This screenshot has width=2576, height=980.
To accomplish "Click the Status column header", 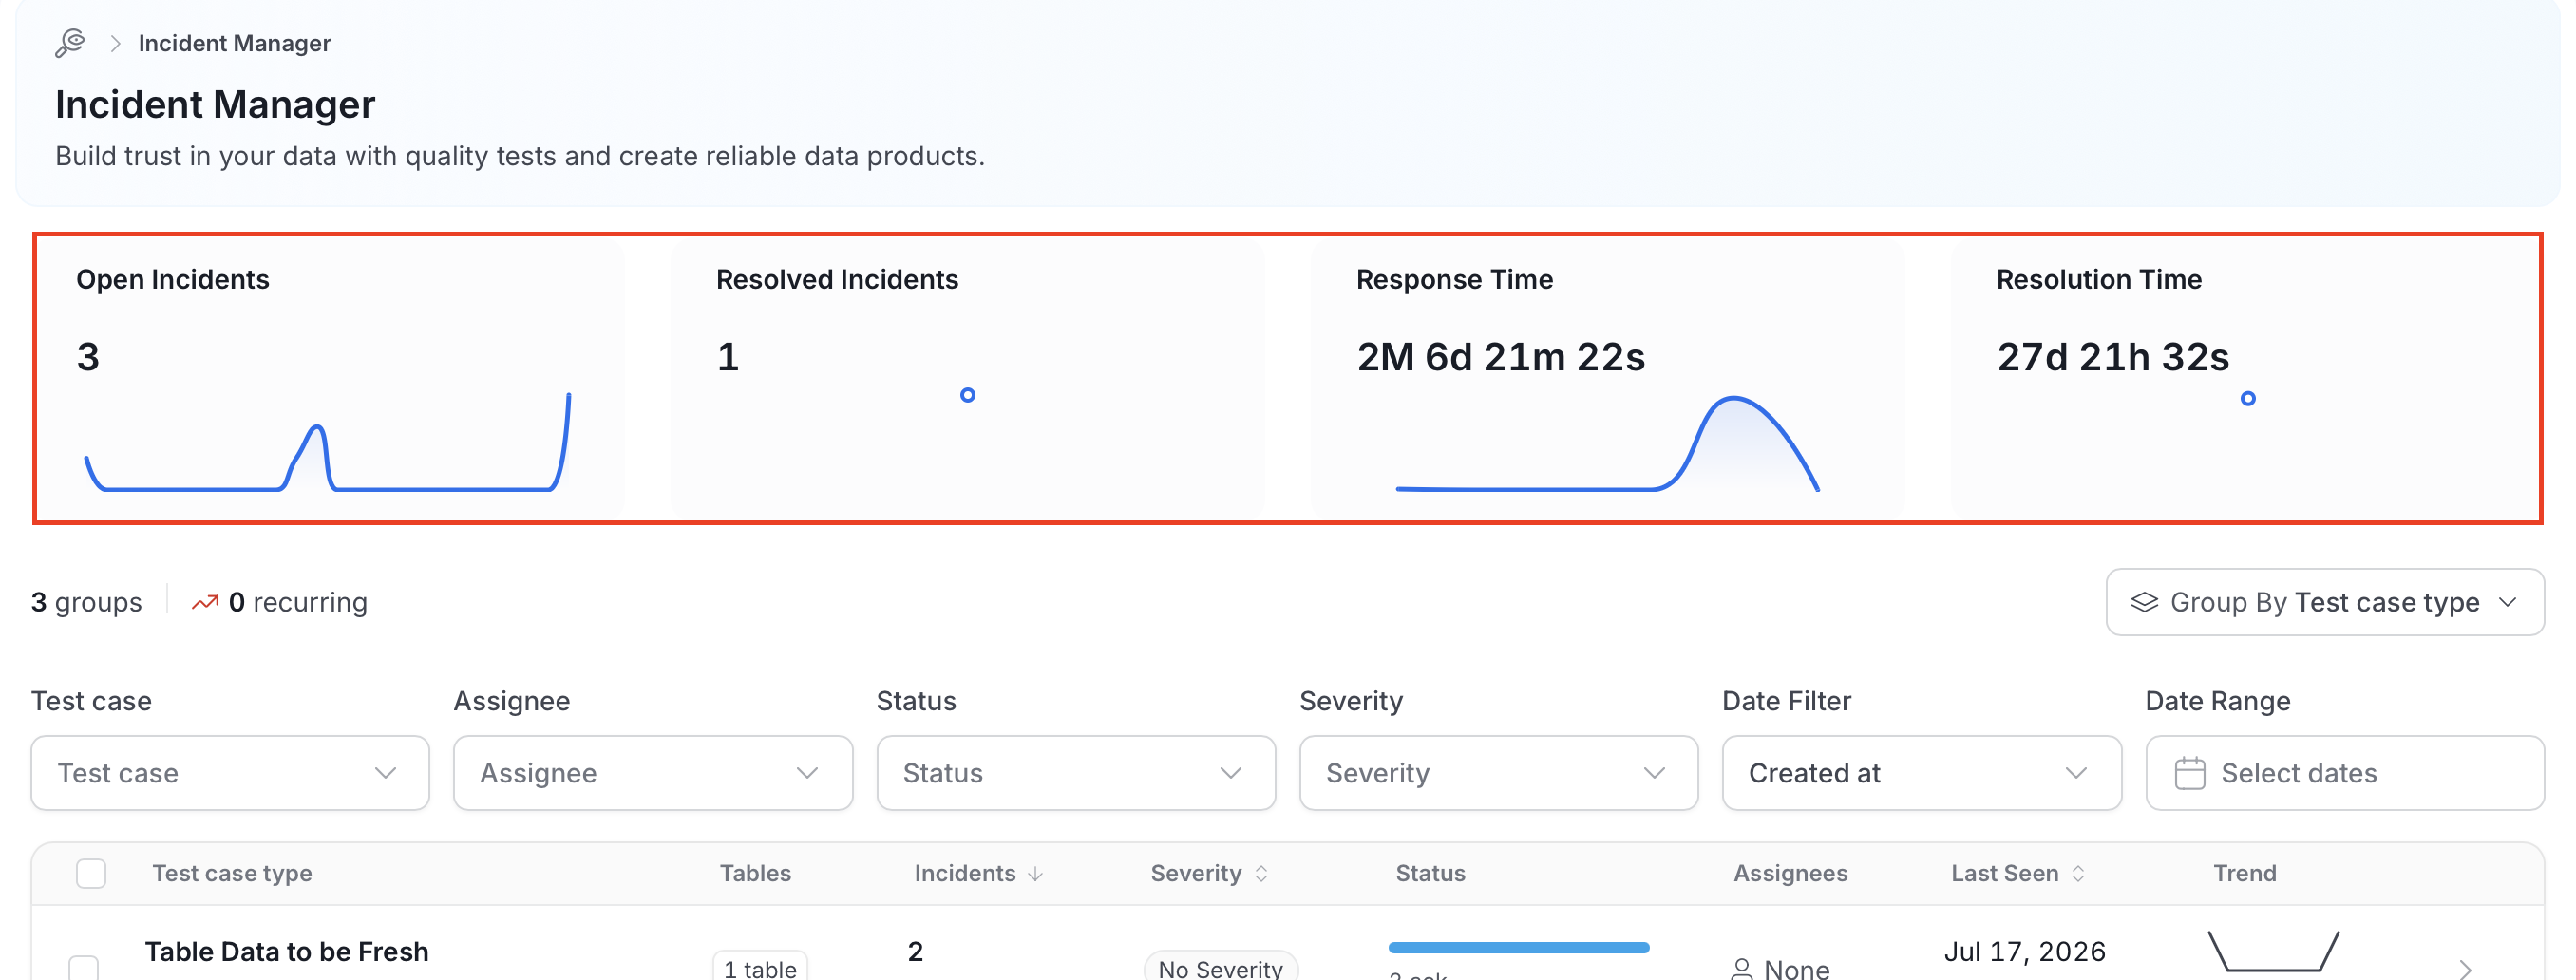I will pos(1430,873).
